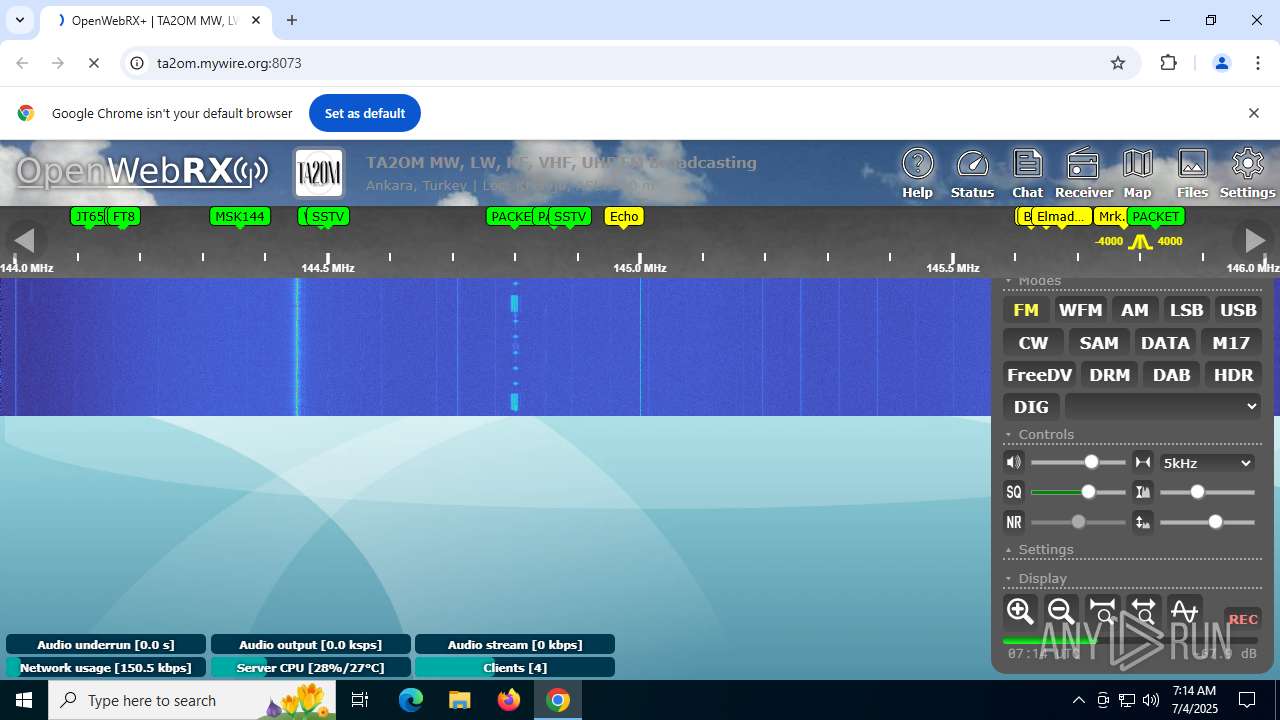Select FM modulation mode
Viewport: 1280px width, 720px height.
click(1026, 310)
